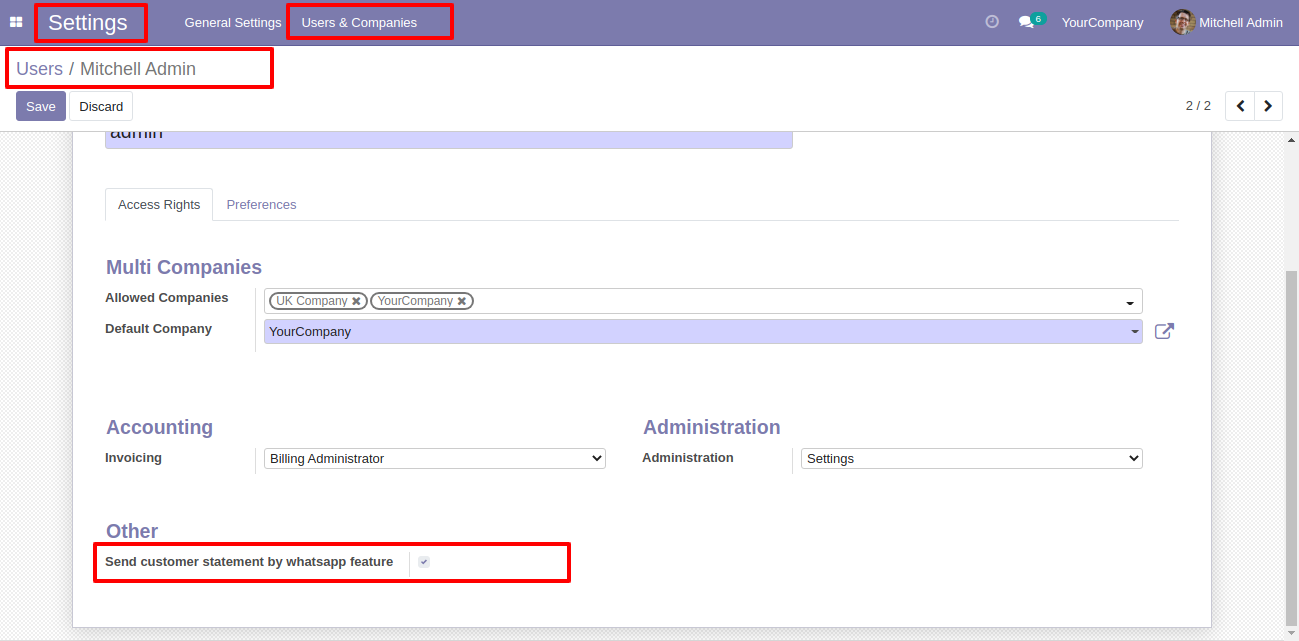Open the Administration Settings dropdown
Viewport: 1299px width, 641px height.
pyautogui.click(x=972, y=458)
